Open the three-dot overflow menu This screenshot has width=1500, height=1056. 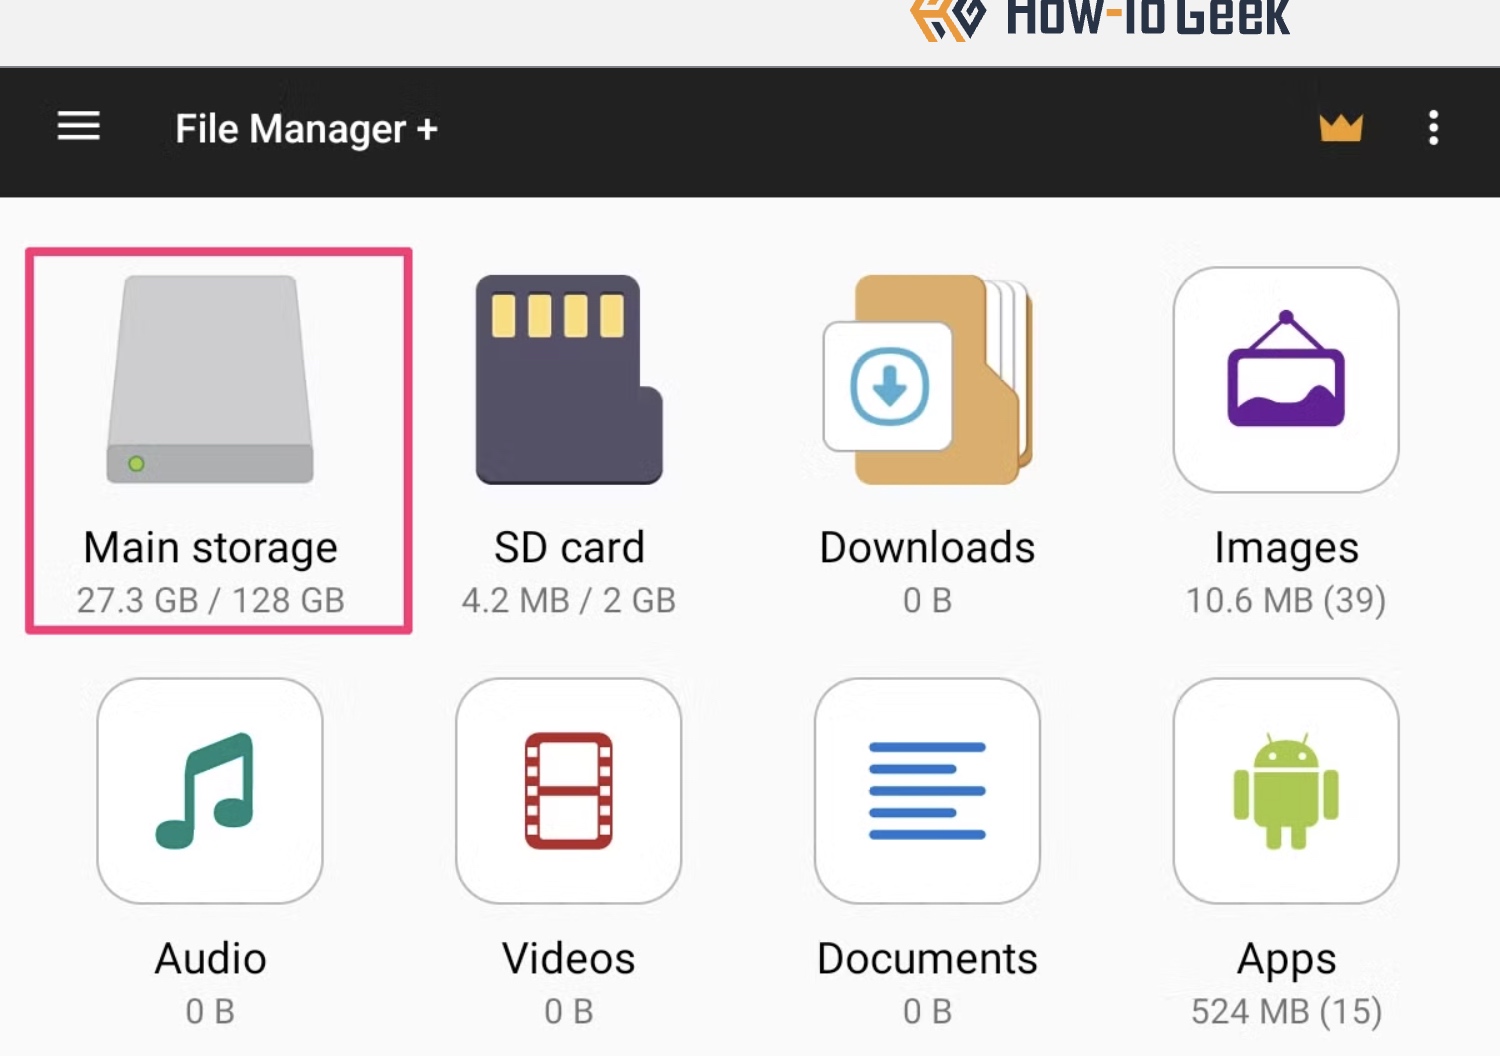(x=1433, y=128)
